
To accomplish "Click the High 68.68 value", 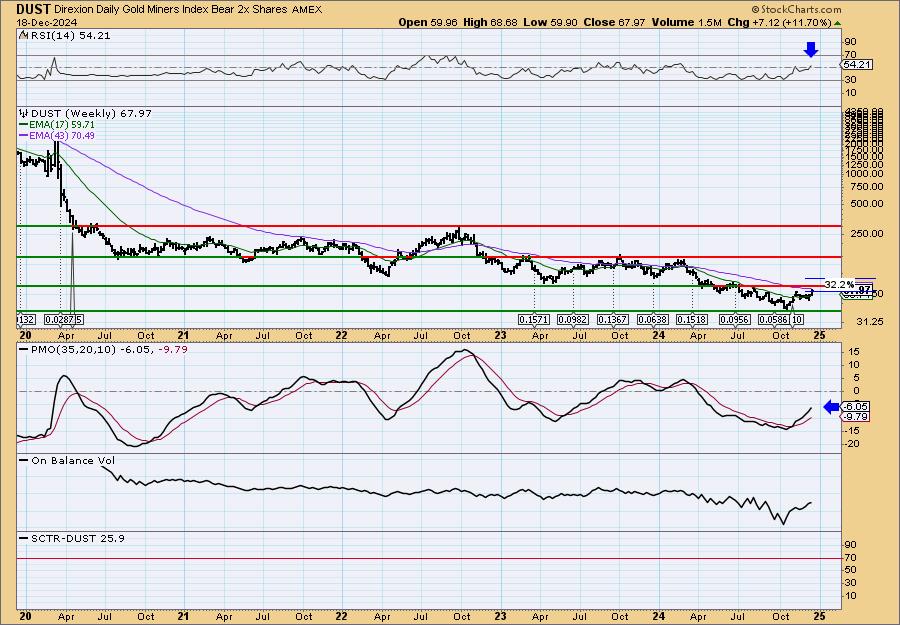I will pos(490,22).
